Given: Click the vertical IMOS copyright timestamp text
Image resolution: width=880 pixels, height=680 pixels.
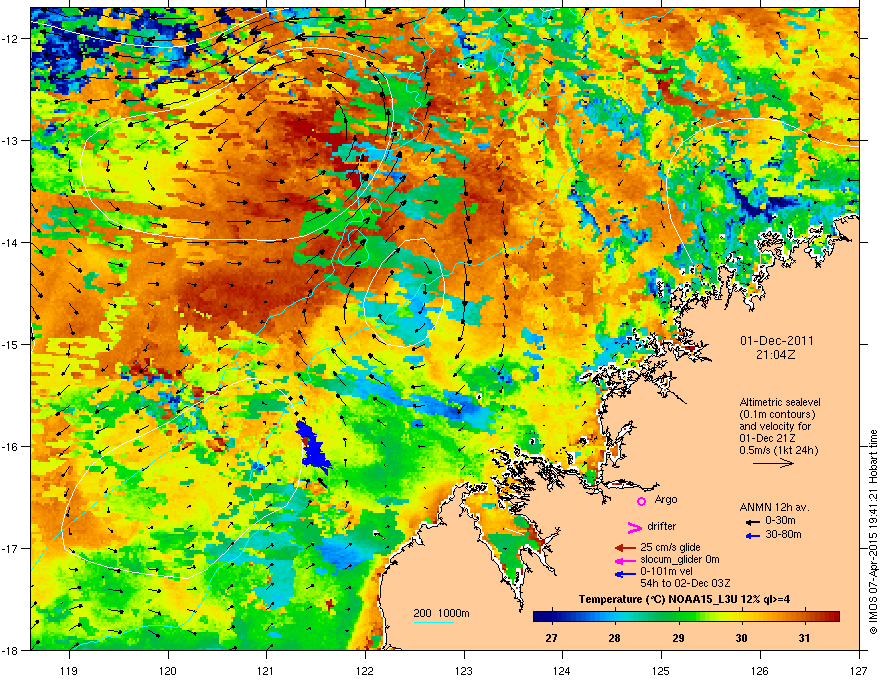Looking at the screenshot, I should pyautogui.click(x=873, y=532).
